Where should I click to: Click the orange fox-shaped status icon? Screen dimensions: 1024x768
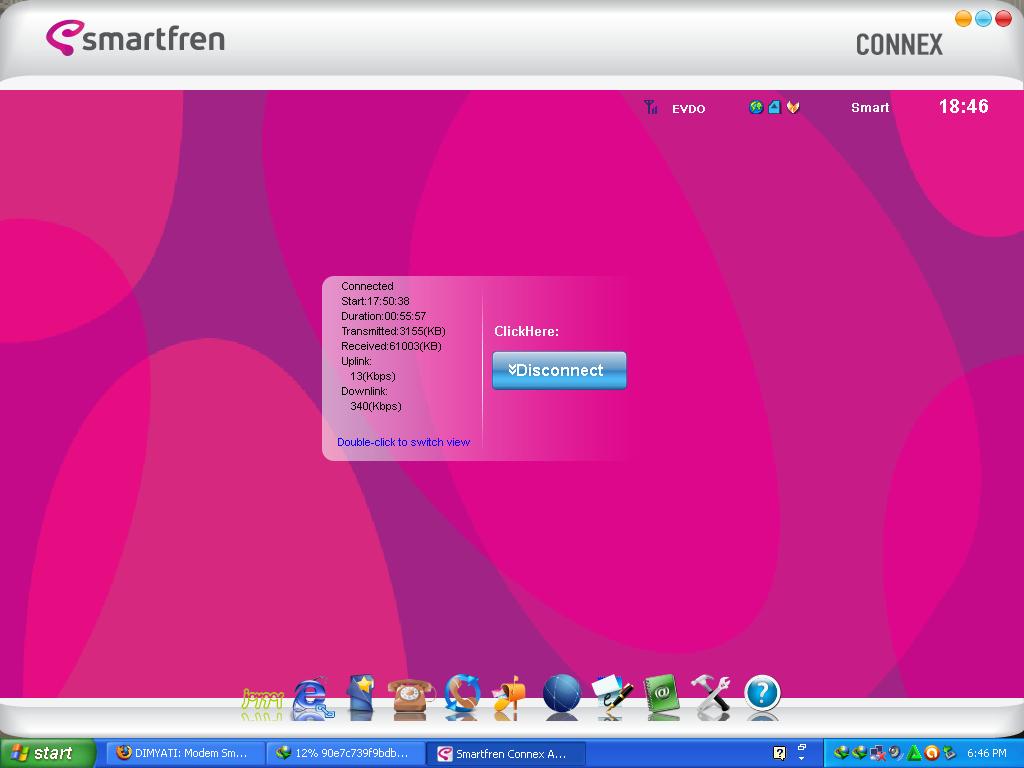click(793, 107)
